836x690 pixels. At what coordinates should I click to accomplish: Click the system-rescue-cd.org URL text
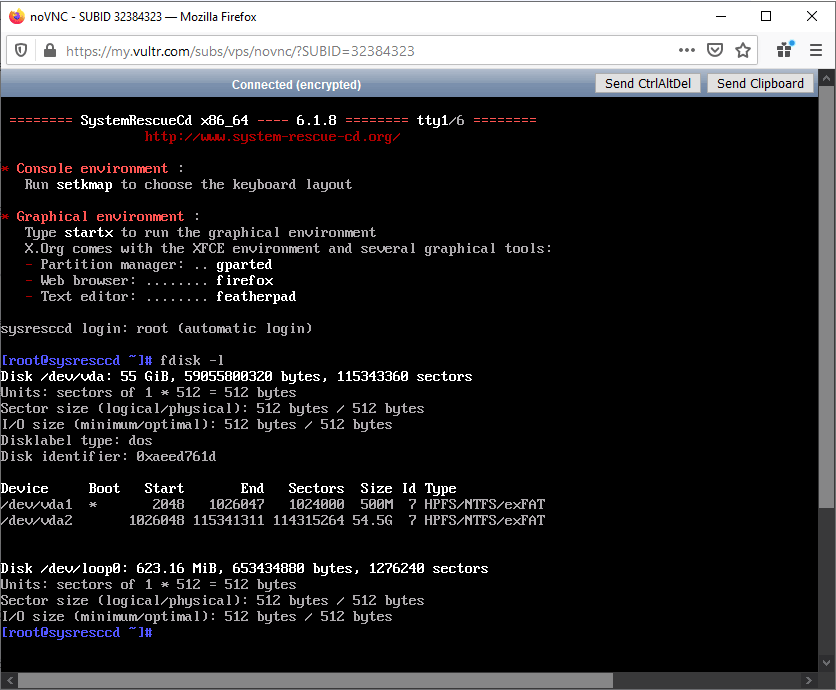[272, 137]
